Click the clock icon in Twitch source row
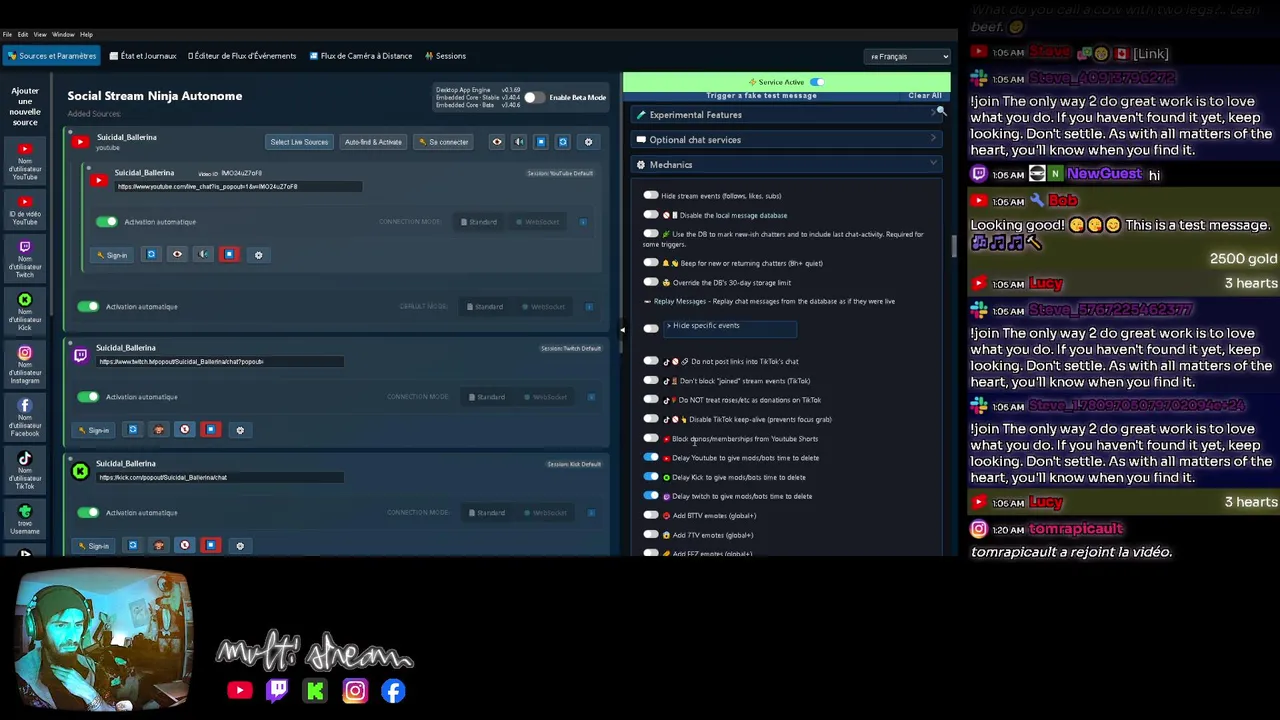1280x720 pixels. click(184, 430)
